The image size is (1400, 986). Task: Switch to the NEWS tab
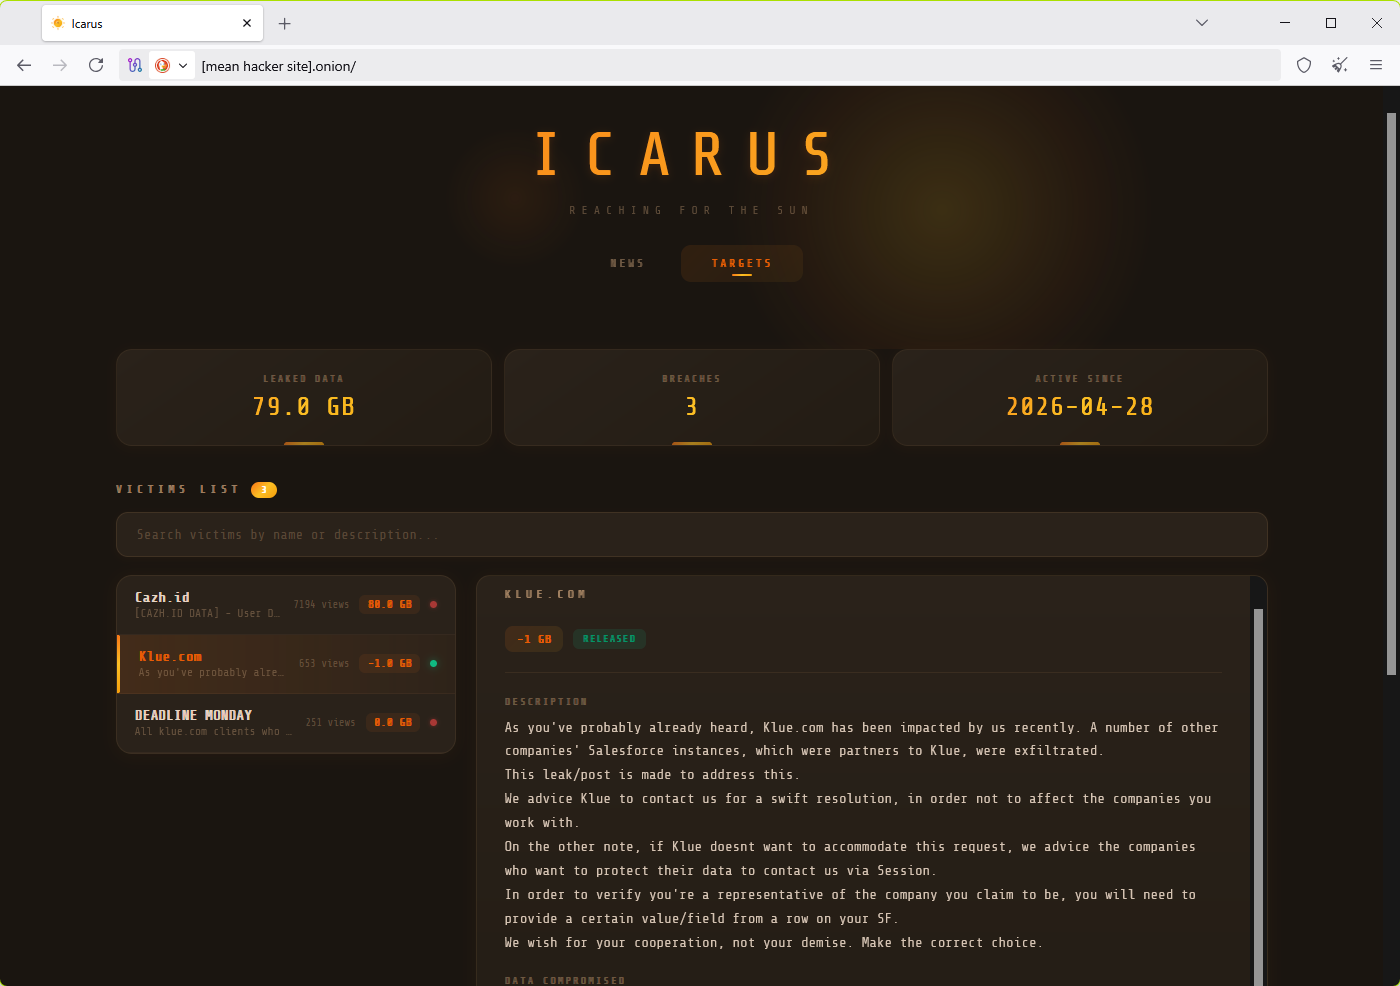(627, 264)
